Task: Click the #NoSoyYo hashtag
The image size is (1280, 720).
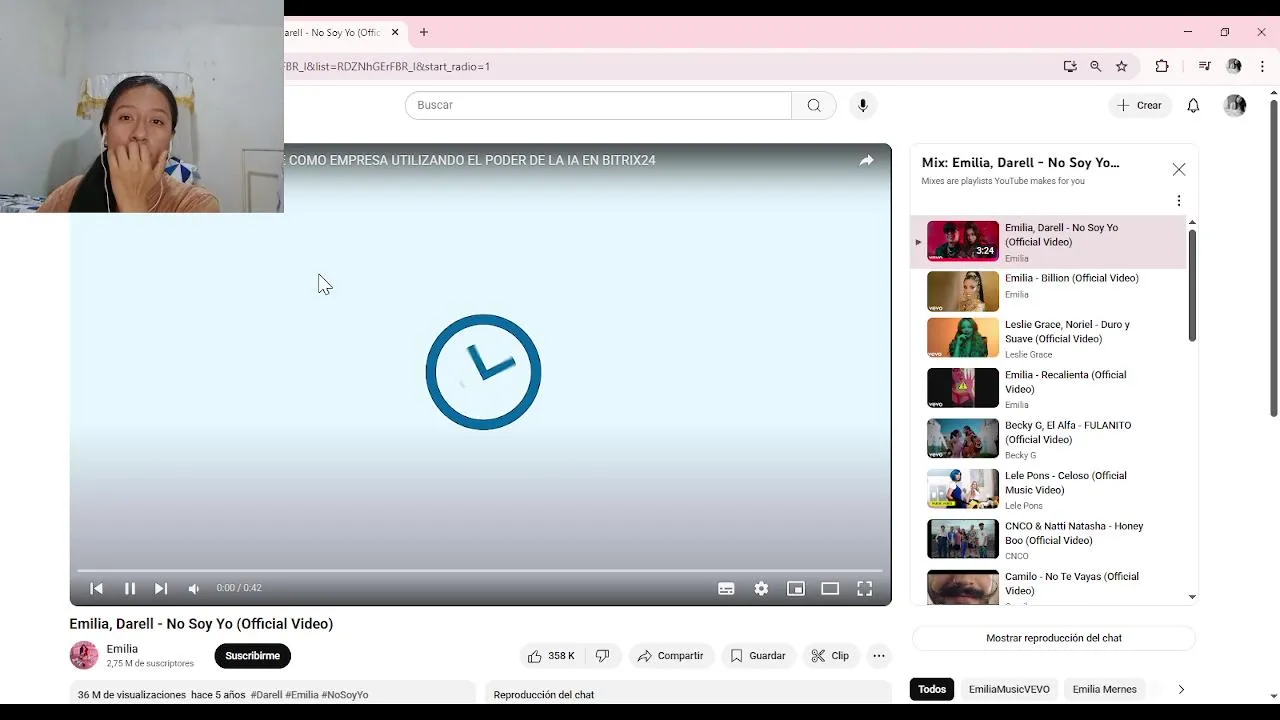Action: click(x=345, y=695)
